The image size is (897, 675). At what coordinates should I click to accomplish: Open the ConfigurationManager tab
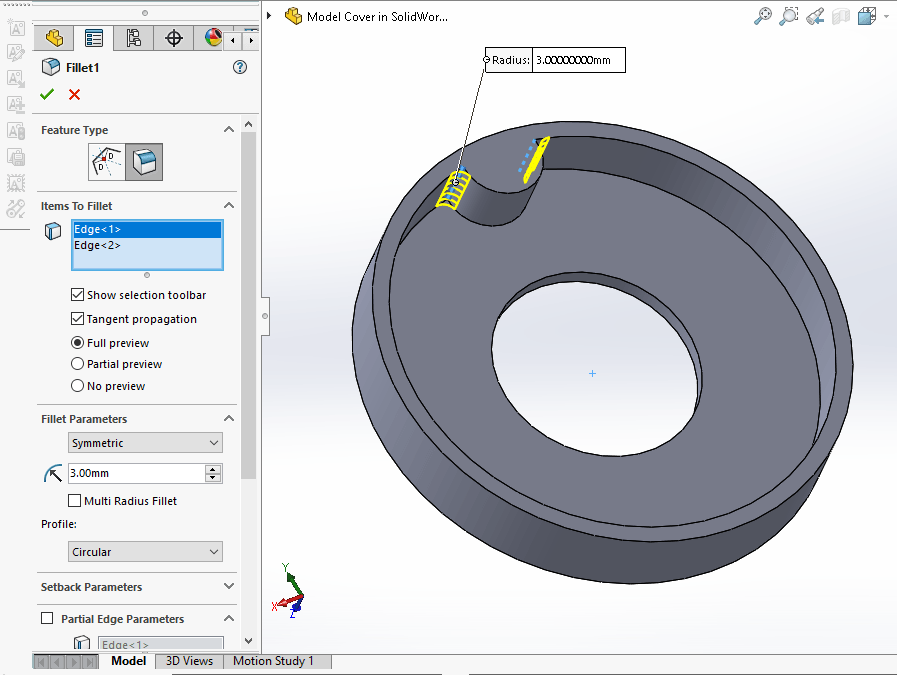[x=133, y=39]
